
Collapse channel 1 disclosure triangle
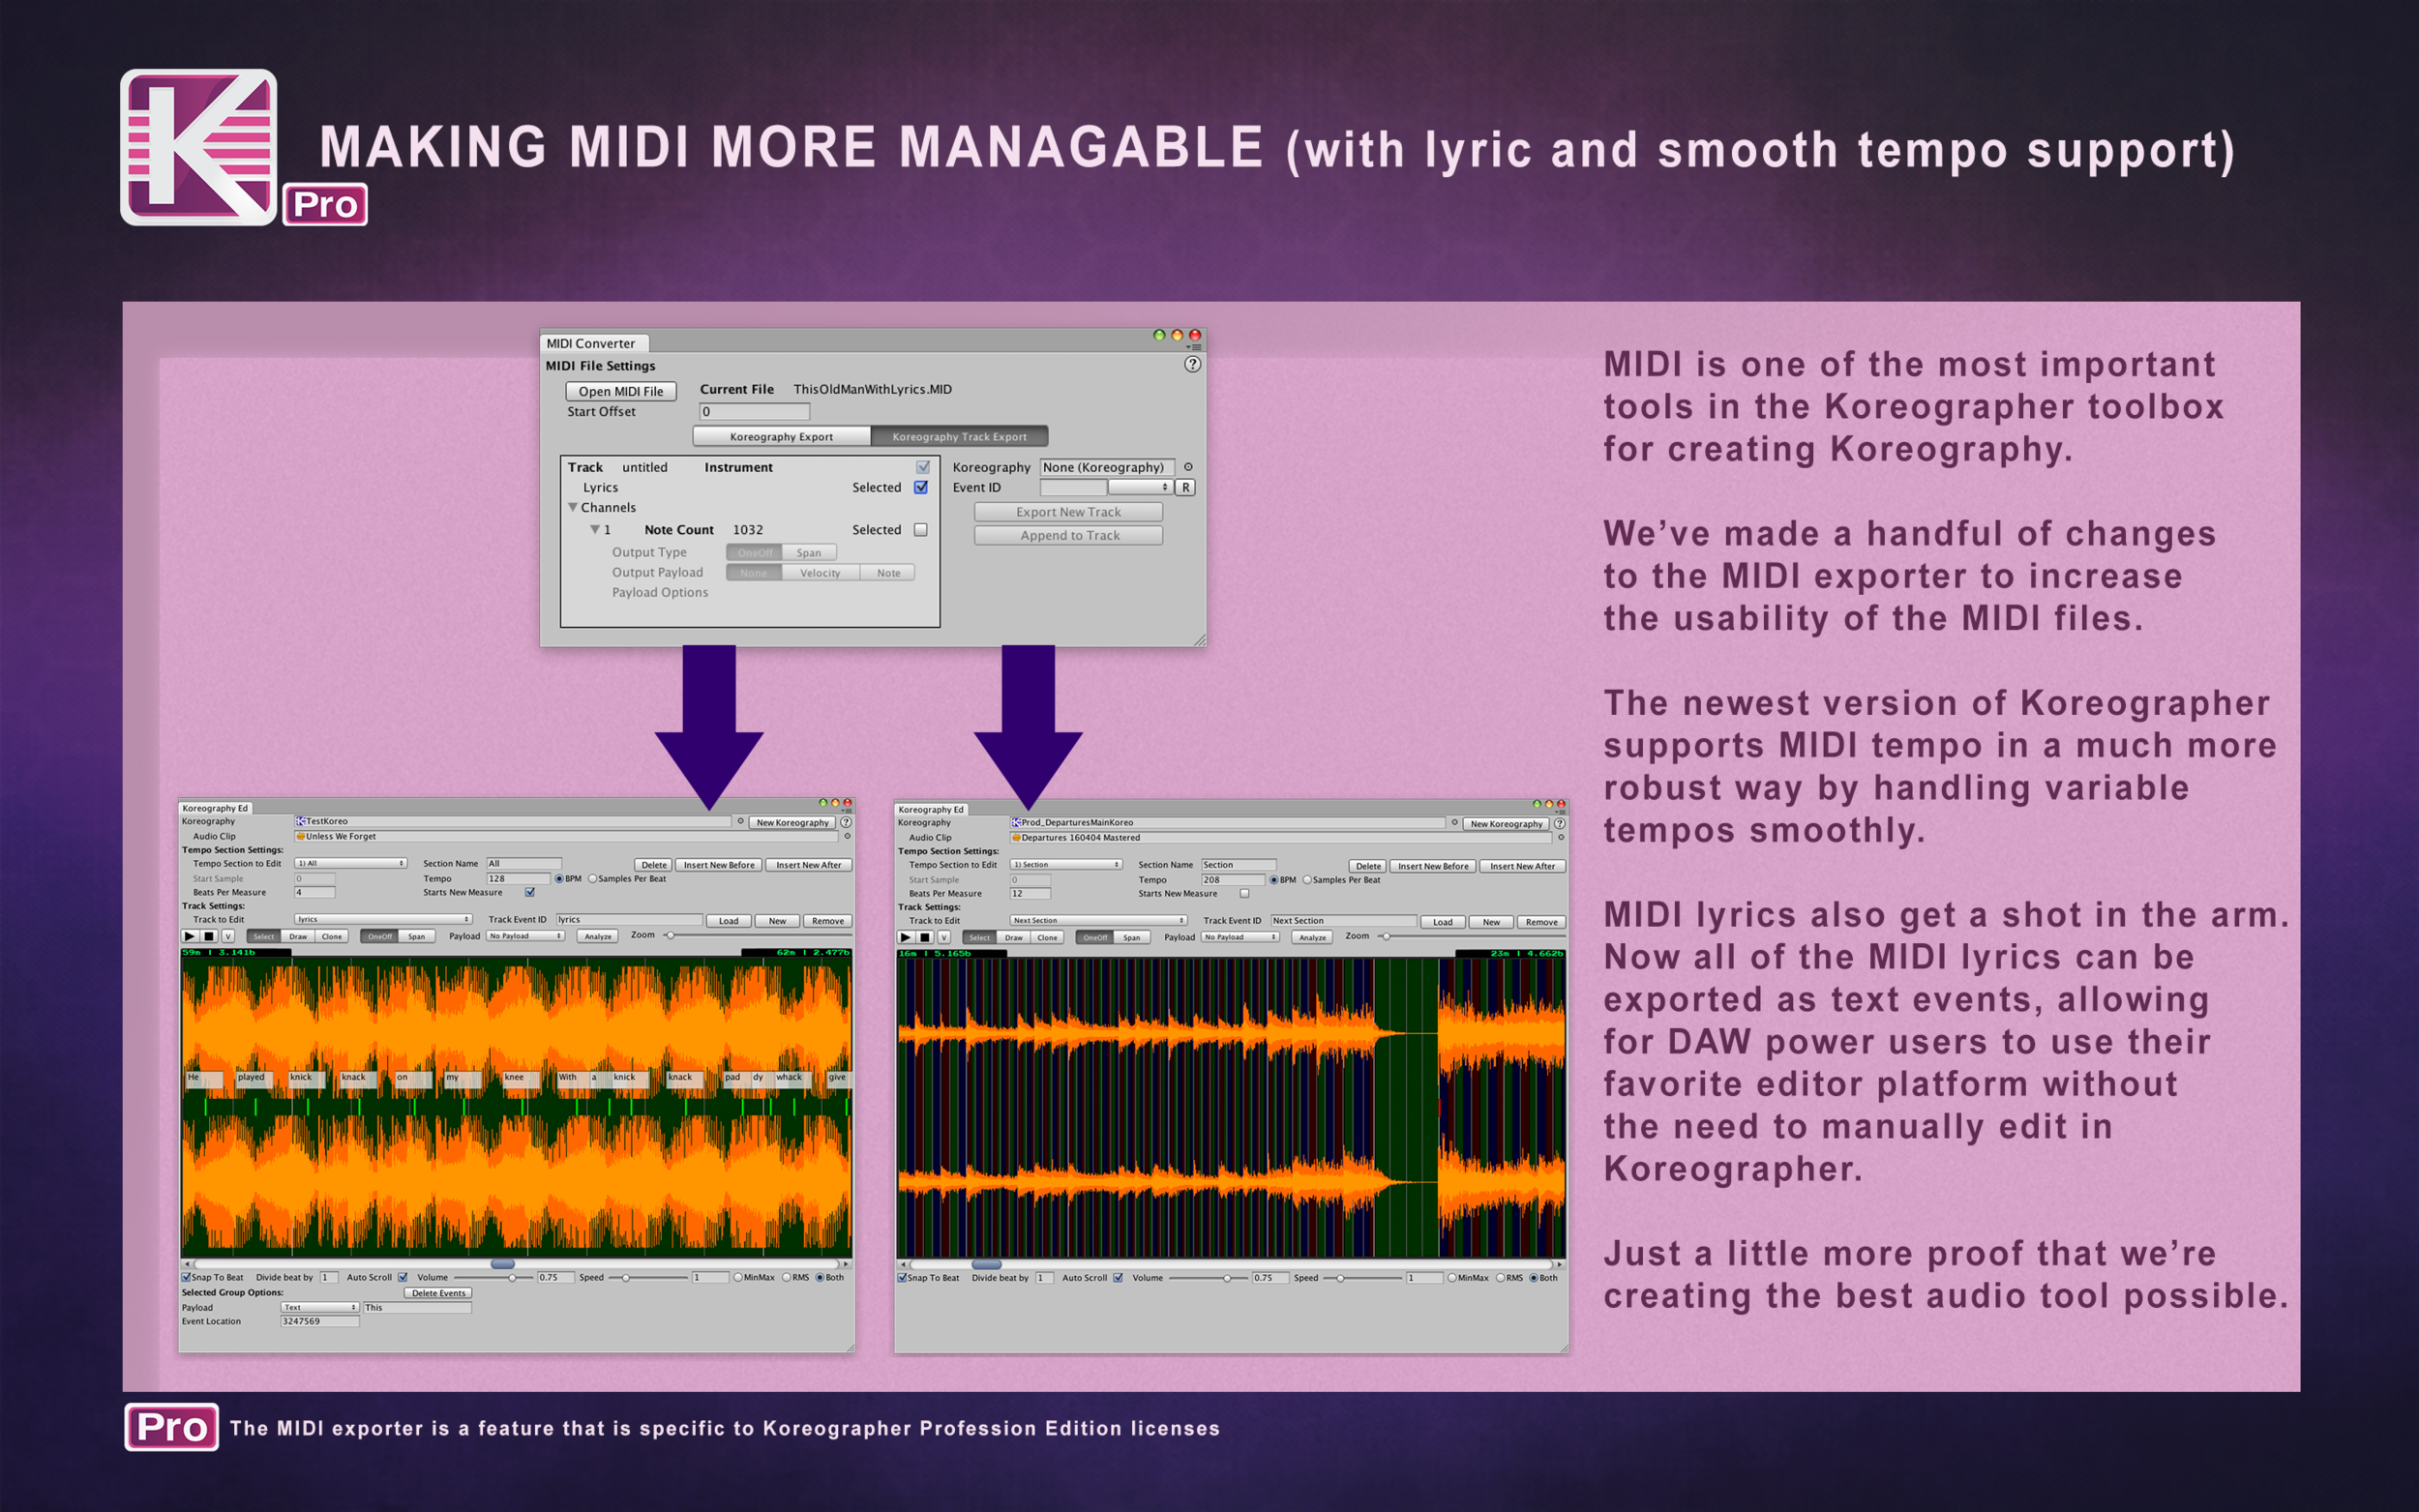click(594, 529)
